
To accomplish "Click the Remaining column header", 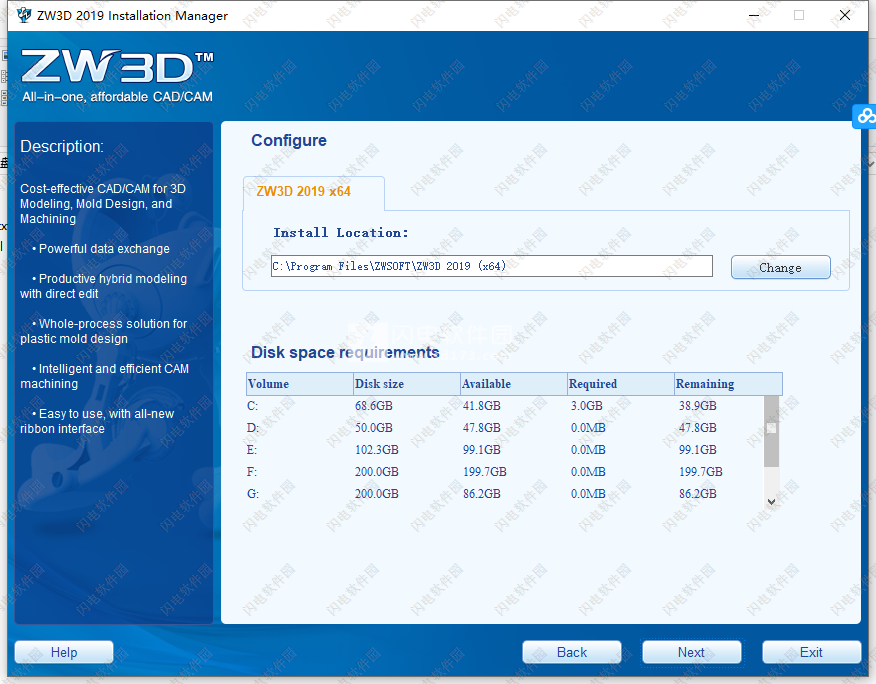I will (729, 384).
